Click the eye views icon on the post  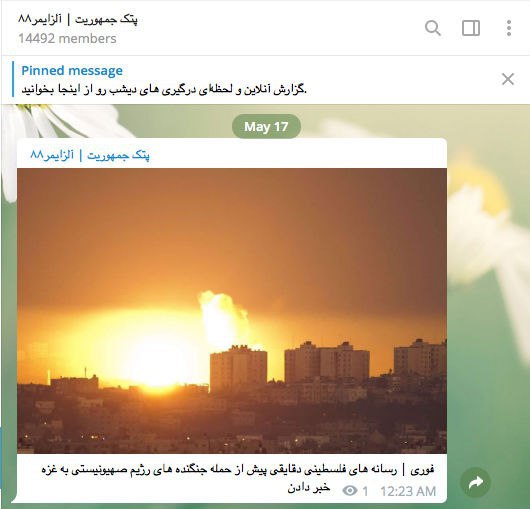click(x=350, y=490)
